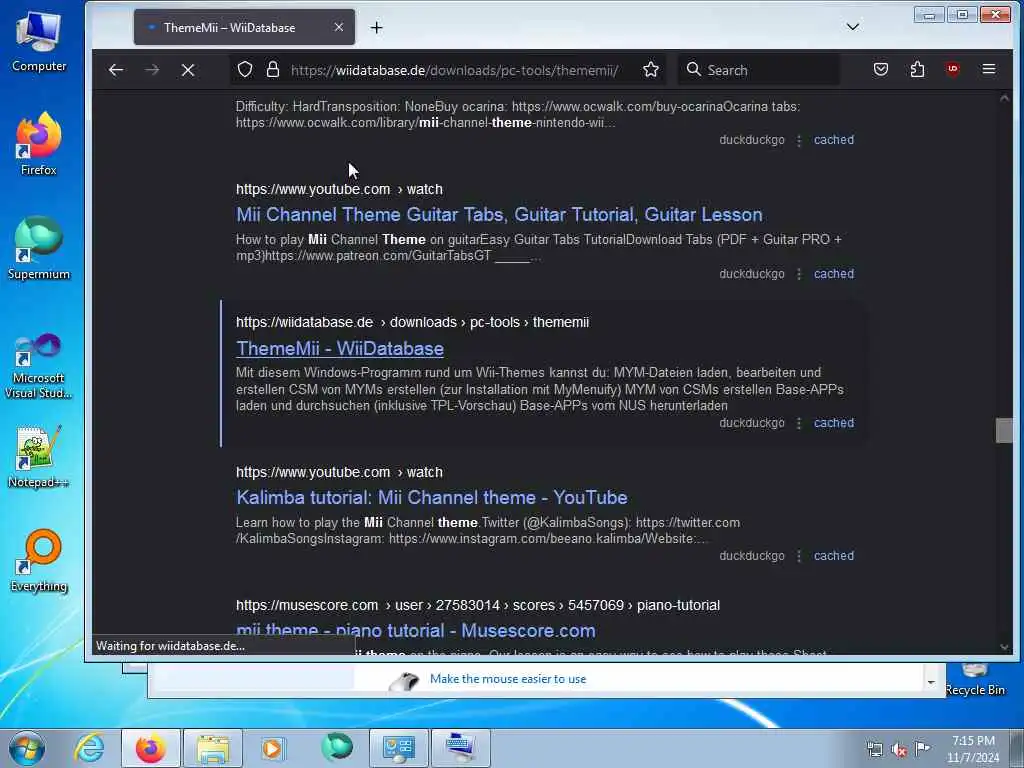Open the Firefox hamburger menu

tap(989, 69)
